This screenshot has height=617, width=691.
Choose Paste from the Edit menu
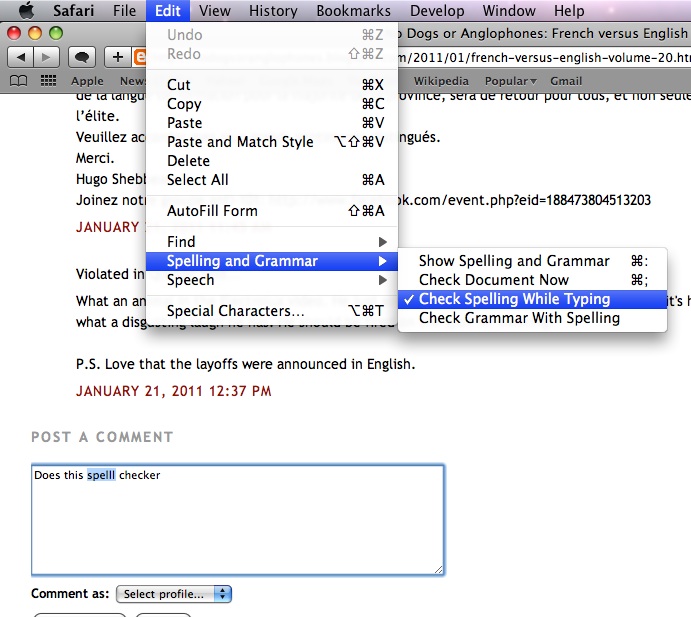[272, 123]
